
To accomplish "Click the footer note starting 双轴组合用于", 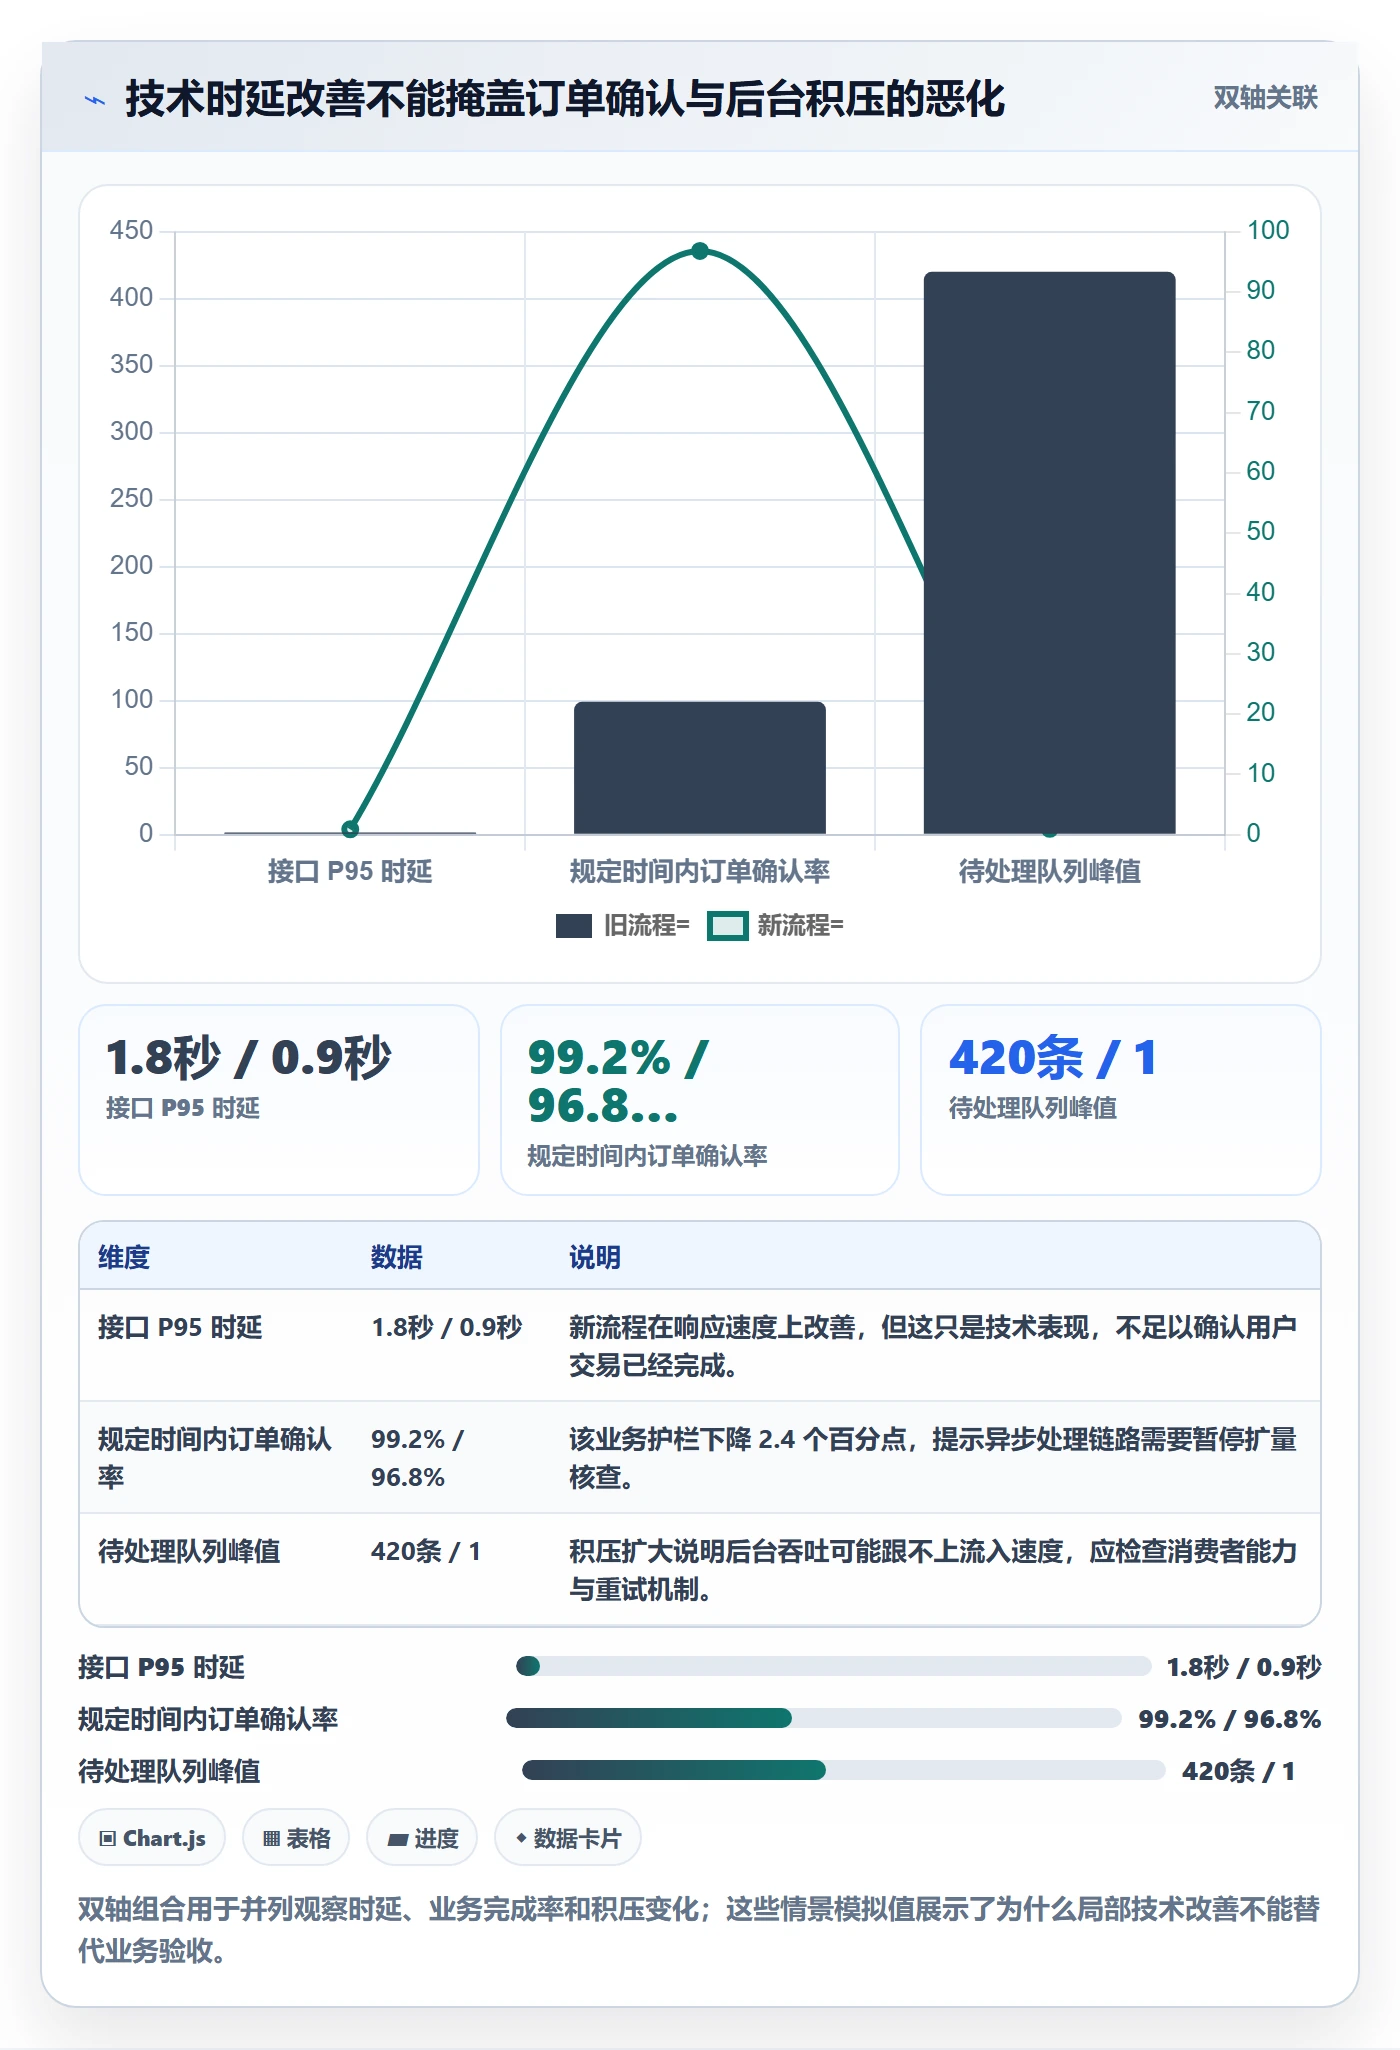I will click(699, 1929).
